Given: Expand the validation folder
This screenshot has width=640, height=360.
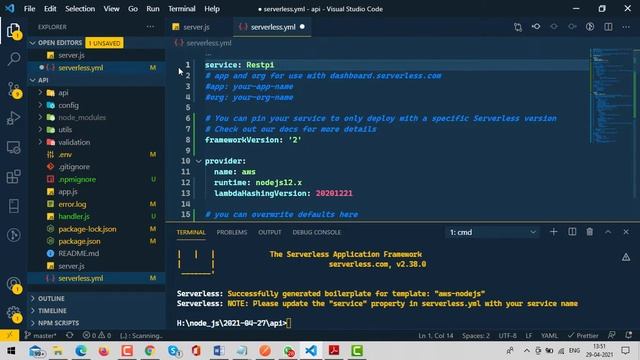Looking at the screenshot, I should 40,142.
